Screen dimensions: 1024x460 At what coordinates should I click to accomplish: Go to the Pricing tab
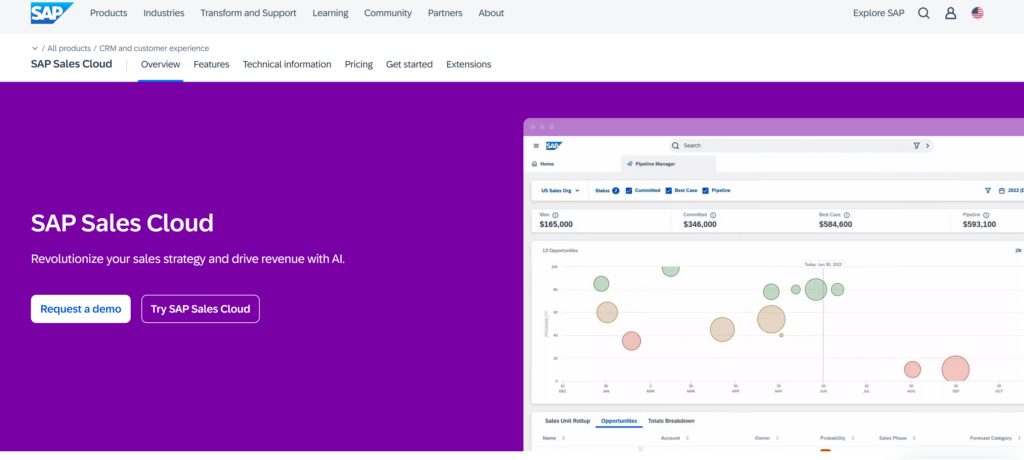click(359, 65)
